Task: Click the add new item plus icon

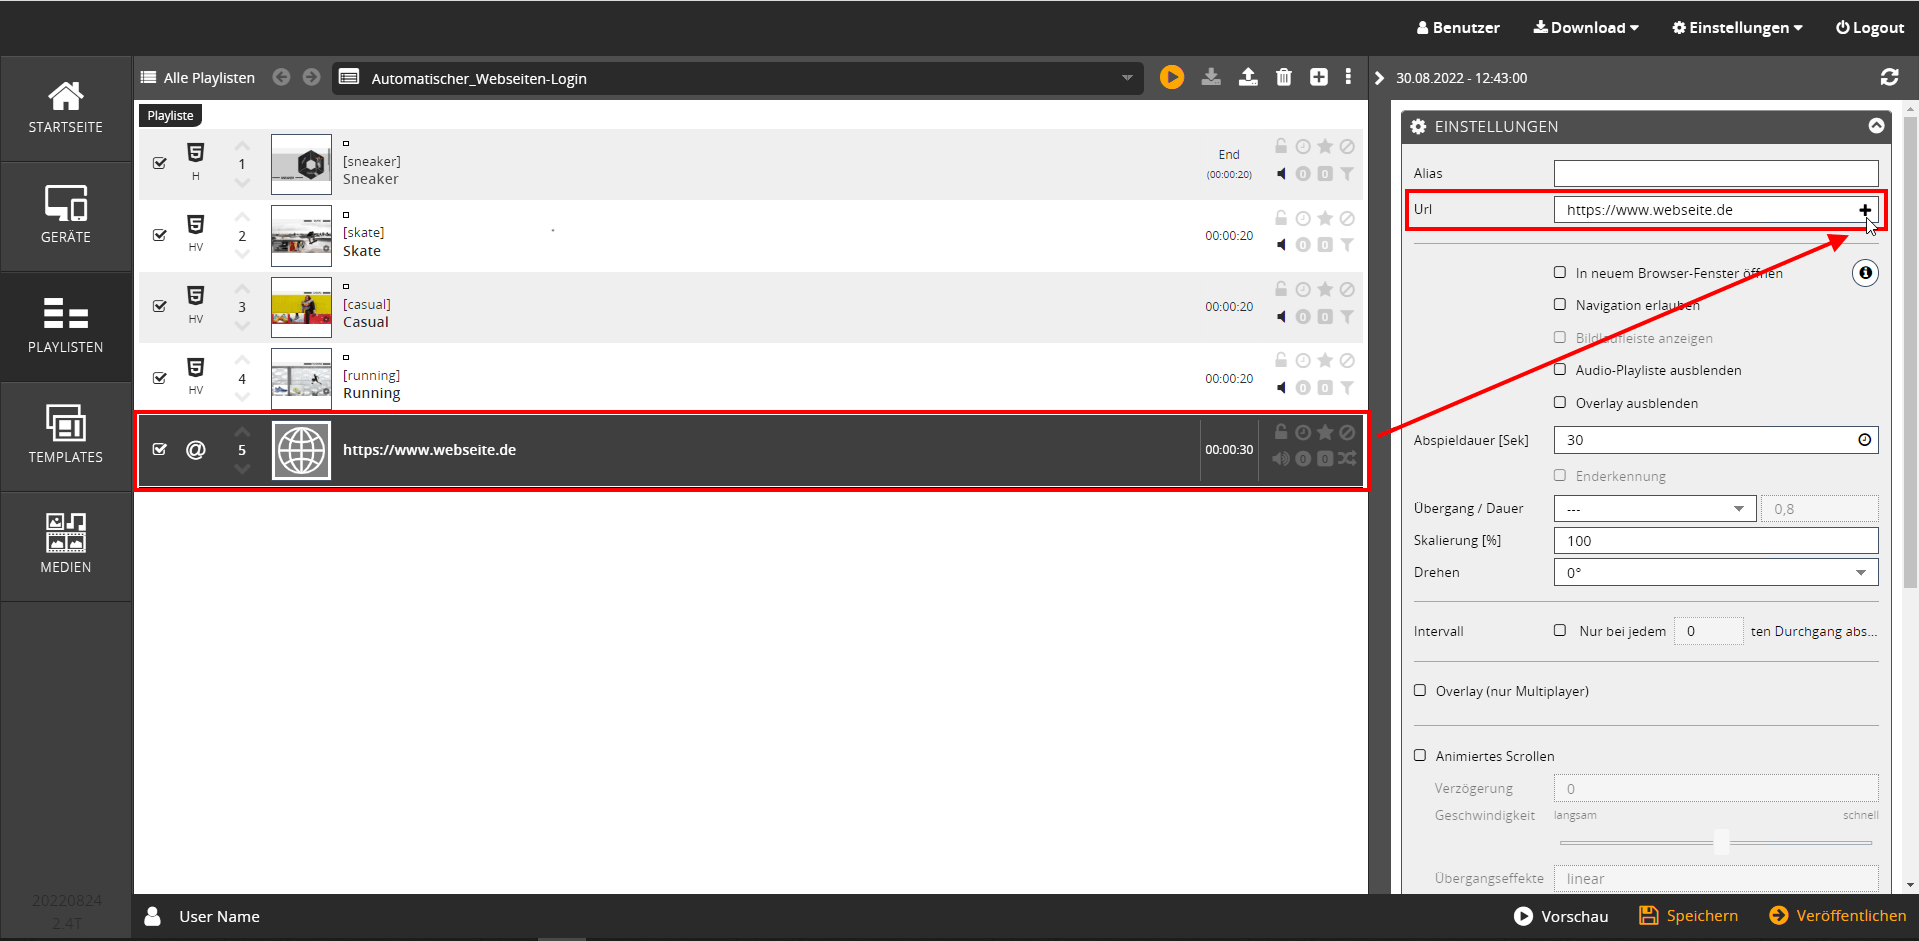Action: coord(1319,77)
